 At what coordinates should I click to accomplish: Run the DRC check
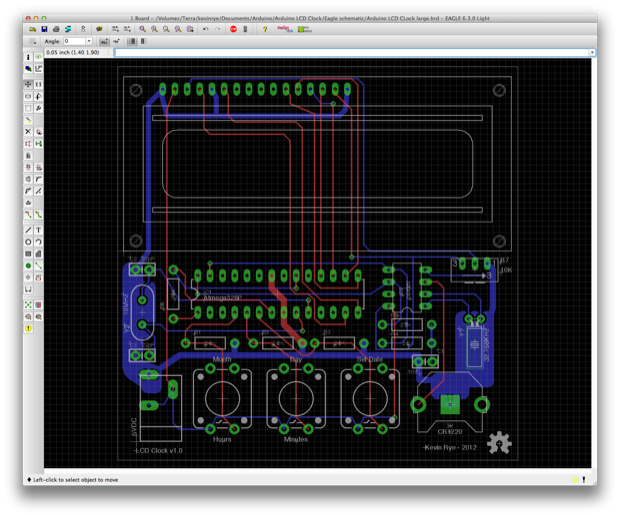38,317
